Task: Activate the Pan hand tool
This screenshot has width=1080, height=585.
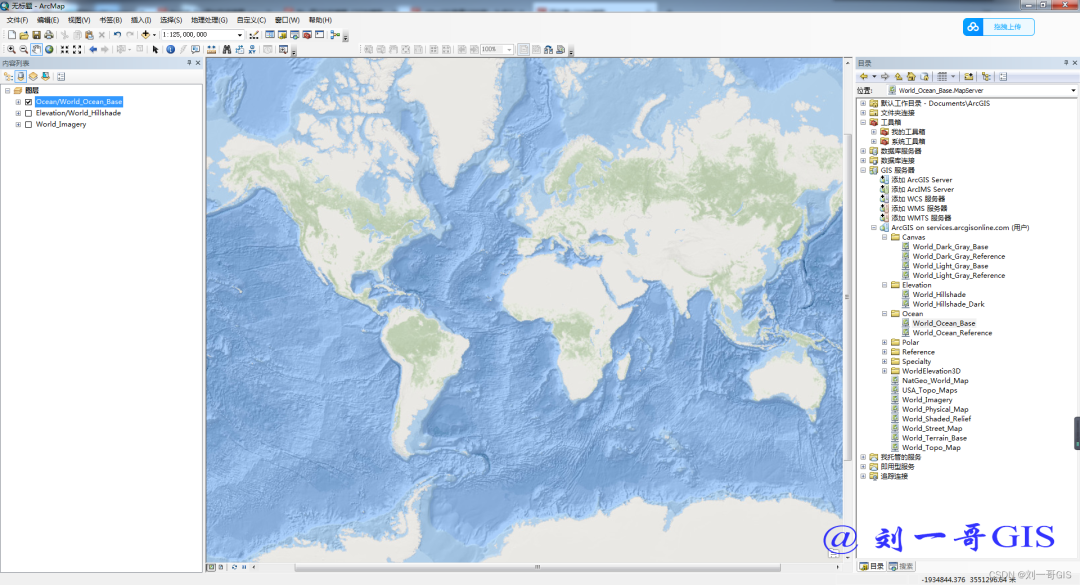Action: click(36, 50)
